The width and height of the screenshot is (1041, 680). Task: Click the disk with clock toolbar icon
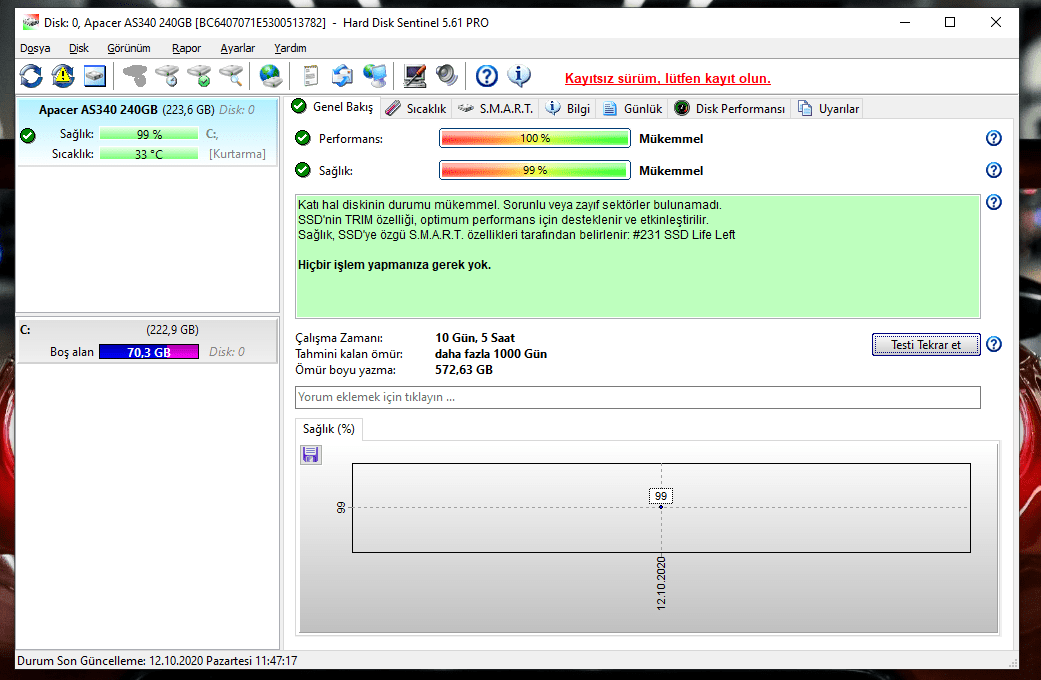(x=167, y=76)
